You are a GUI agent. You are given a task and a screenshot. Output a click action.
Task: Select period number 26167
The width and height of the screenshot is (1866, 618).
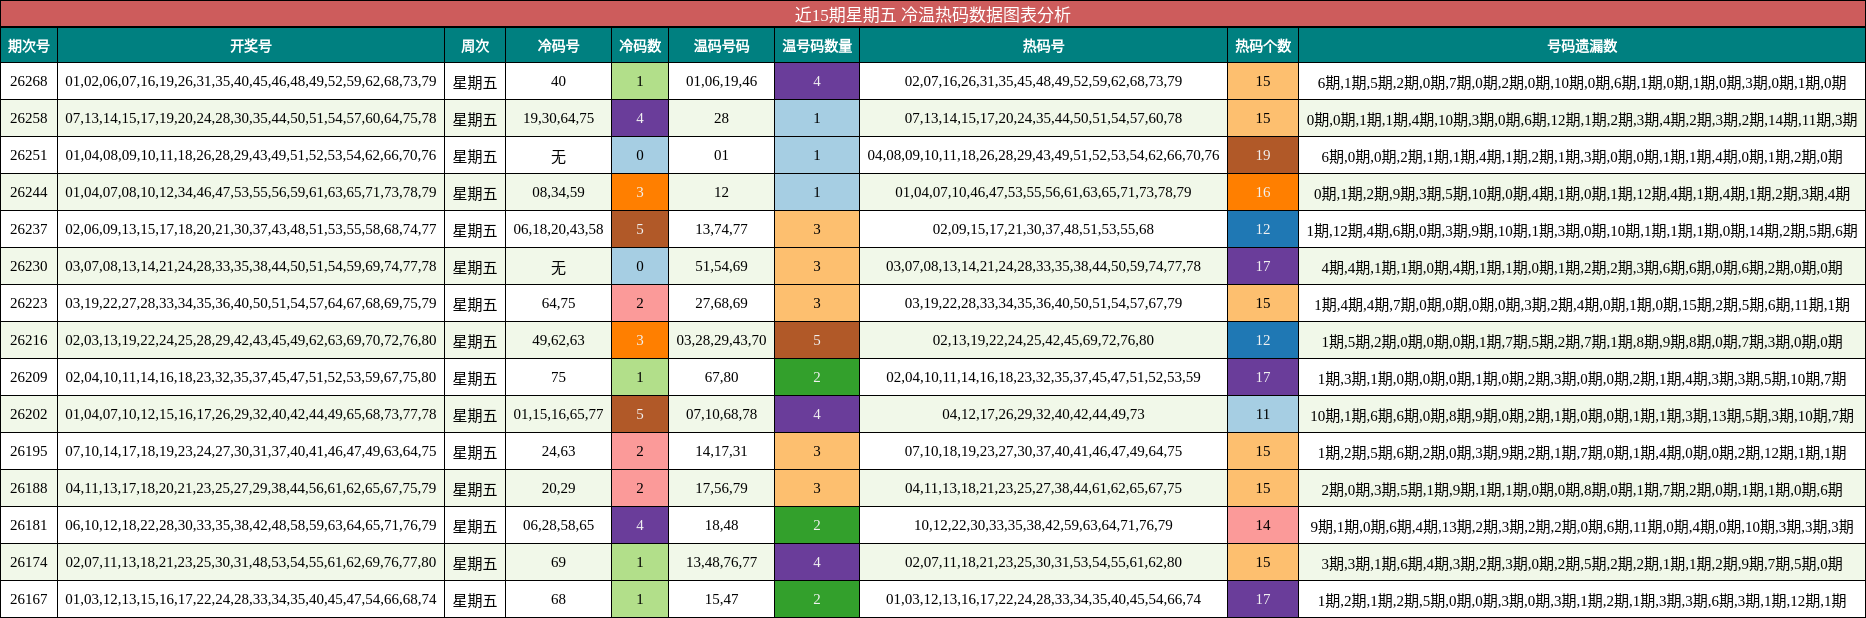[x=29, y=599]
